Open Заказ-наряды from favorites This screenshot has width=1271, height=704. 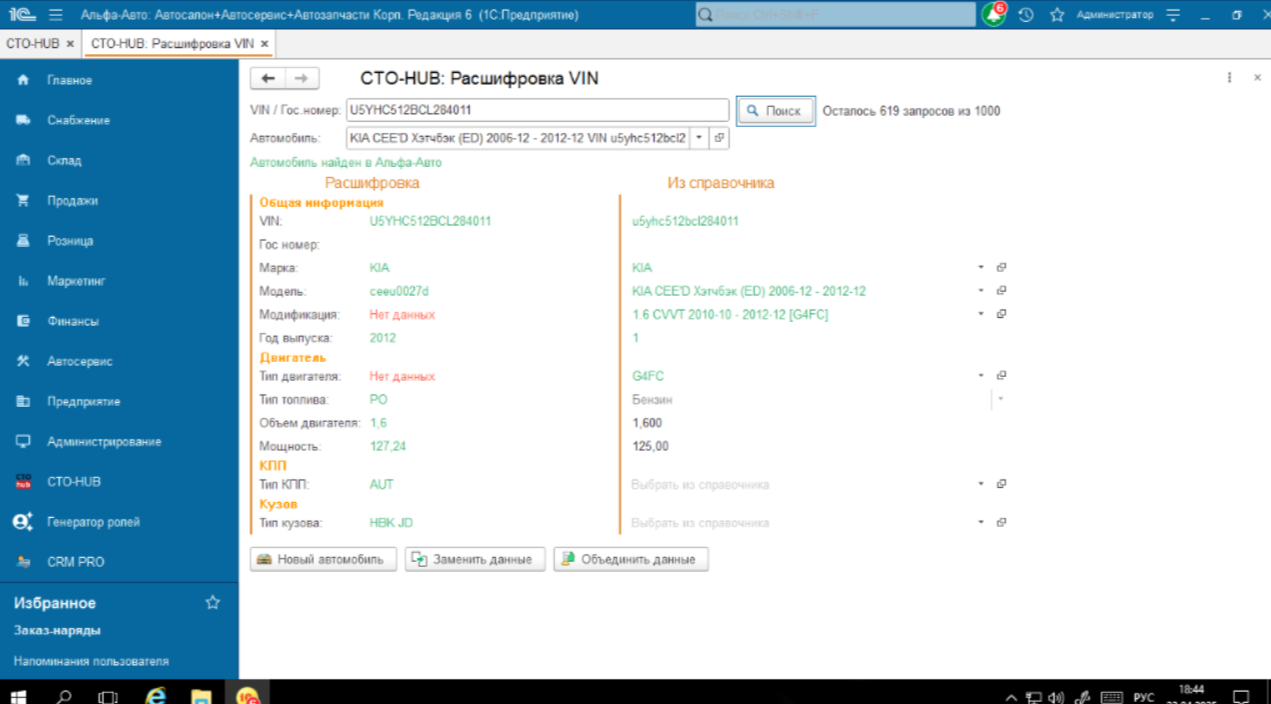(57, 631)
